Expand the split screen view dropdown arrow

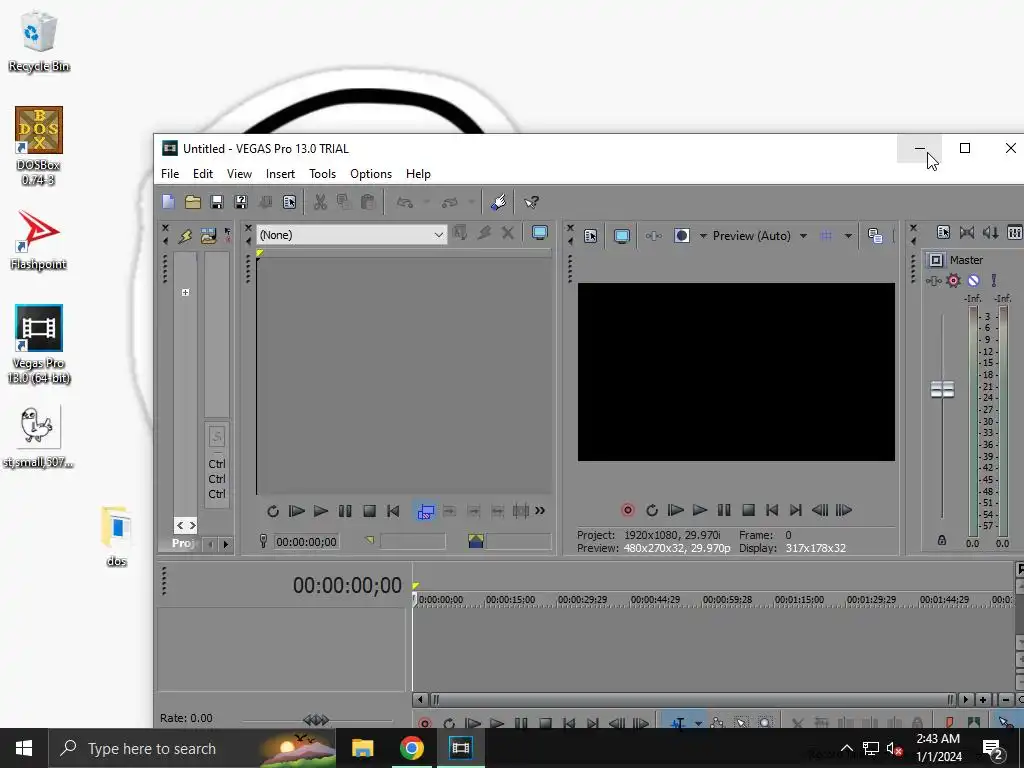[x=703, y=236]
